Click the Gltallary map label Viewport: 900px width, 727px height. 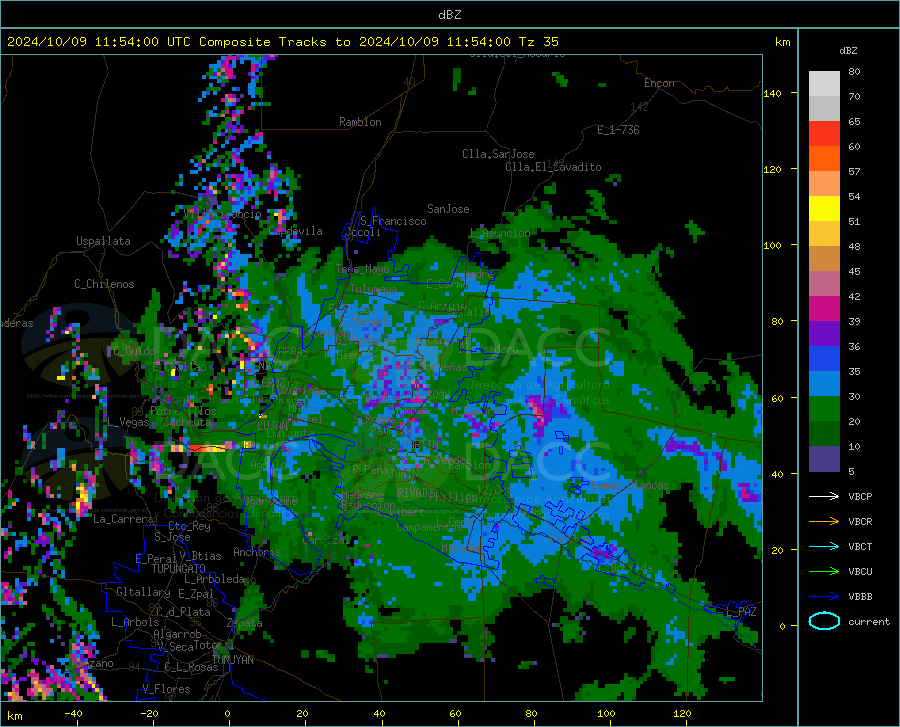(x=143, y=592)
